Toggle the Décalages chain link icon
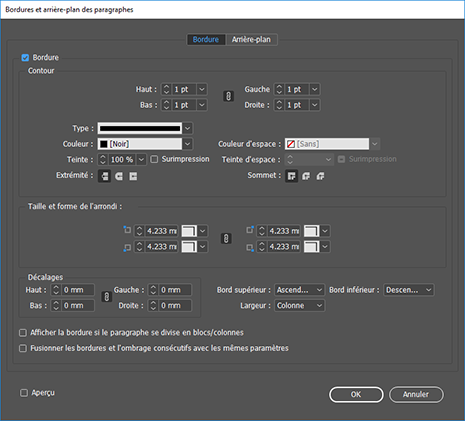465x421 pixels. [106, 297]
